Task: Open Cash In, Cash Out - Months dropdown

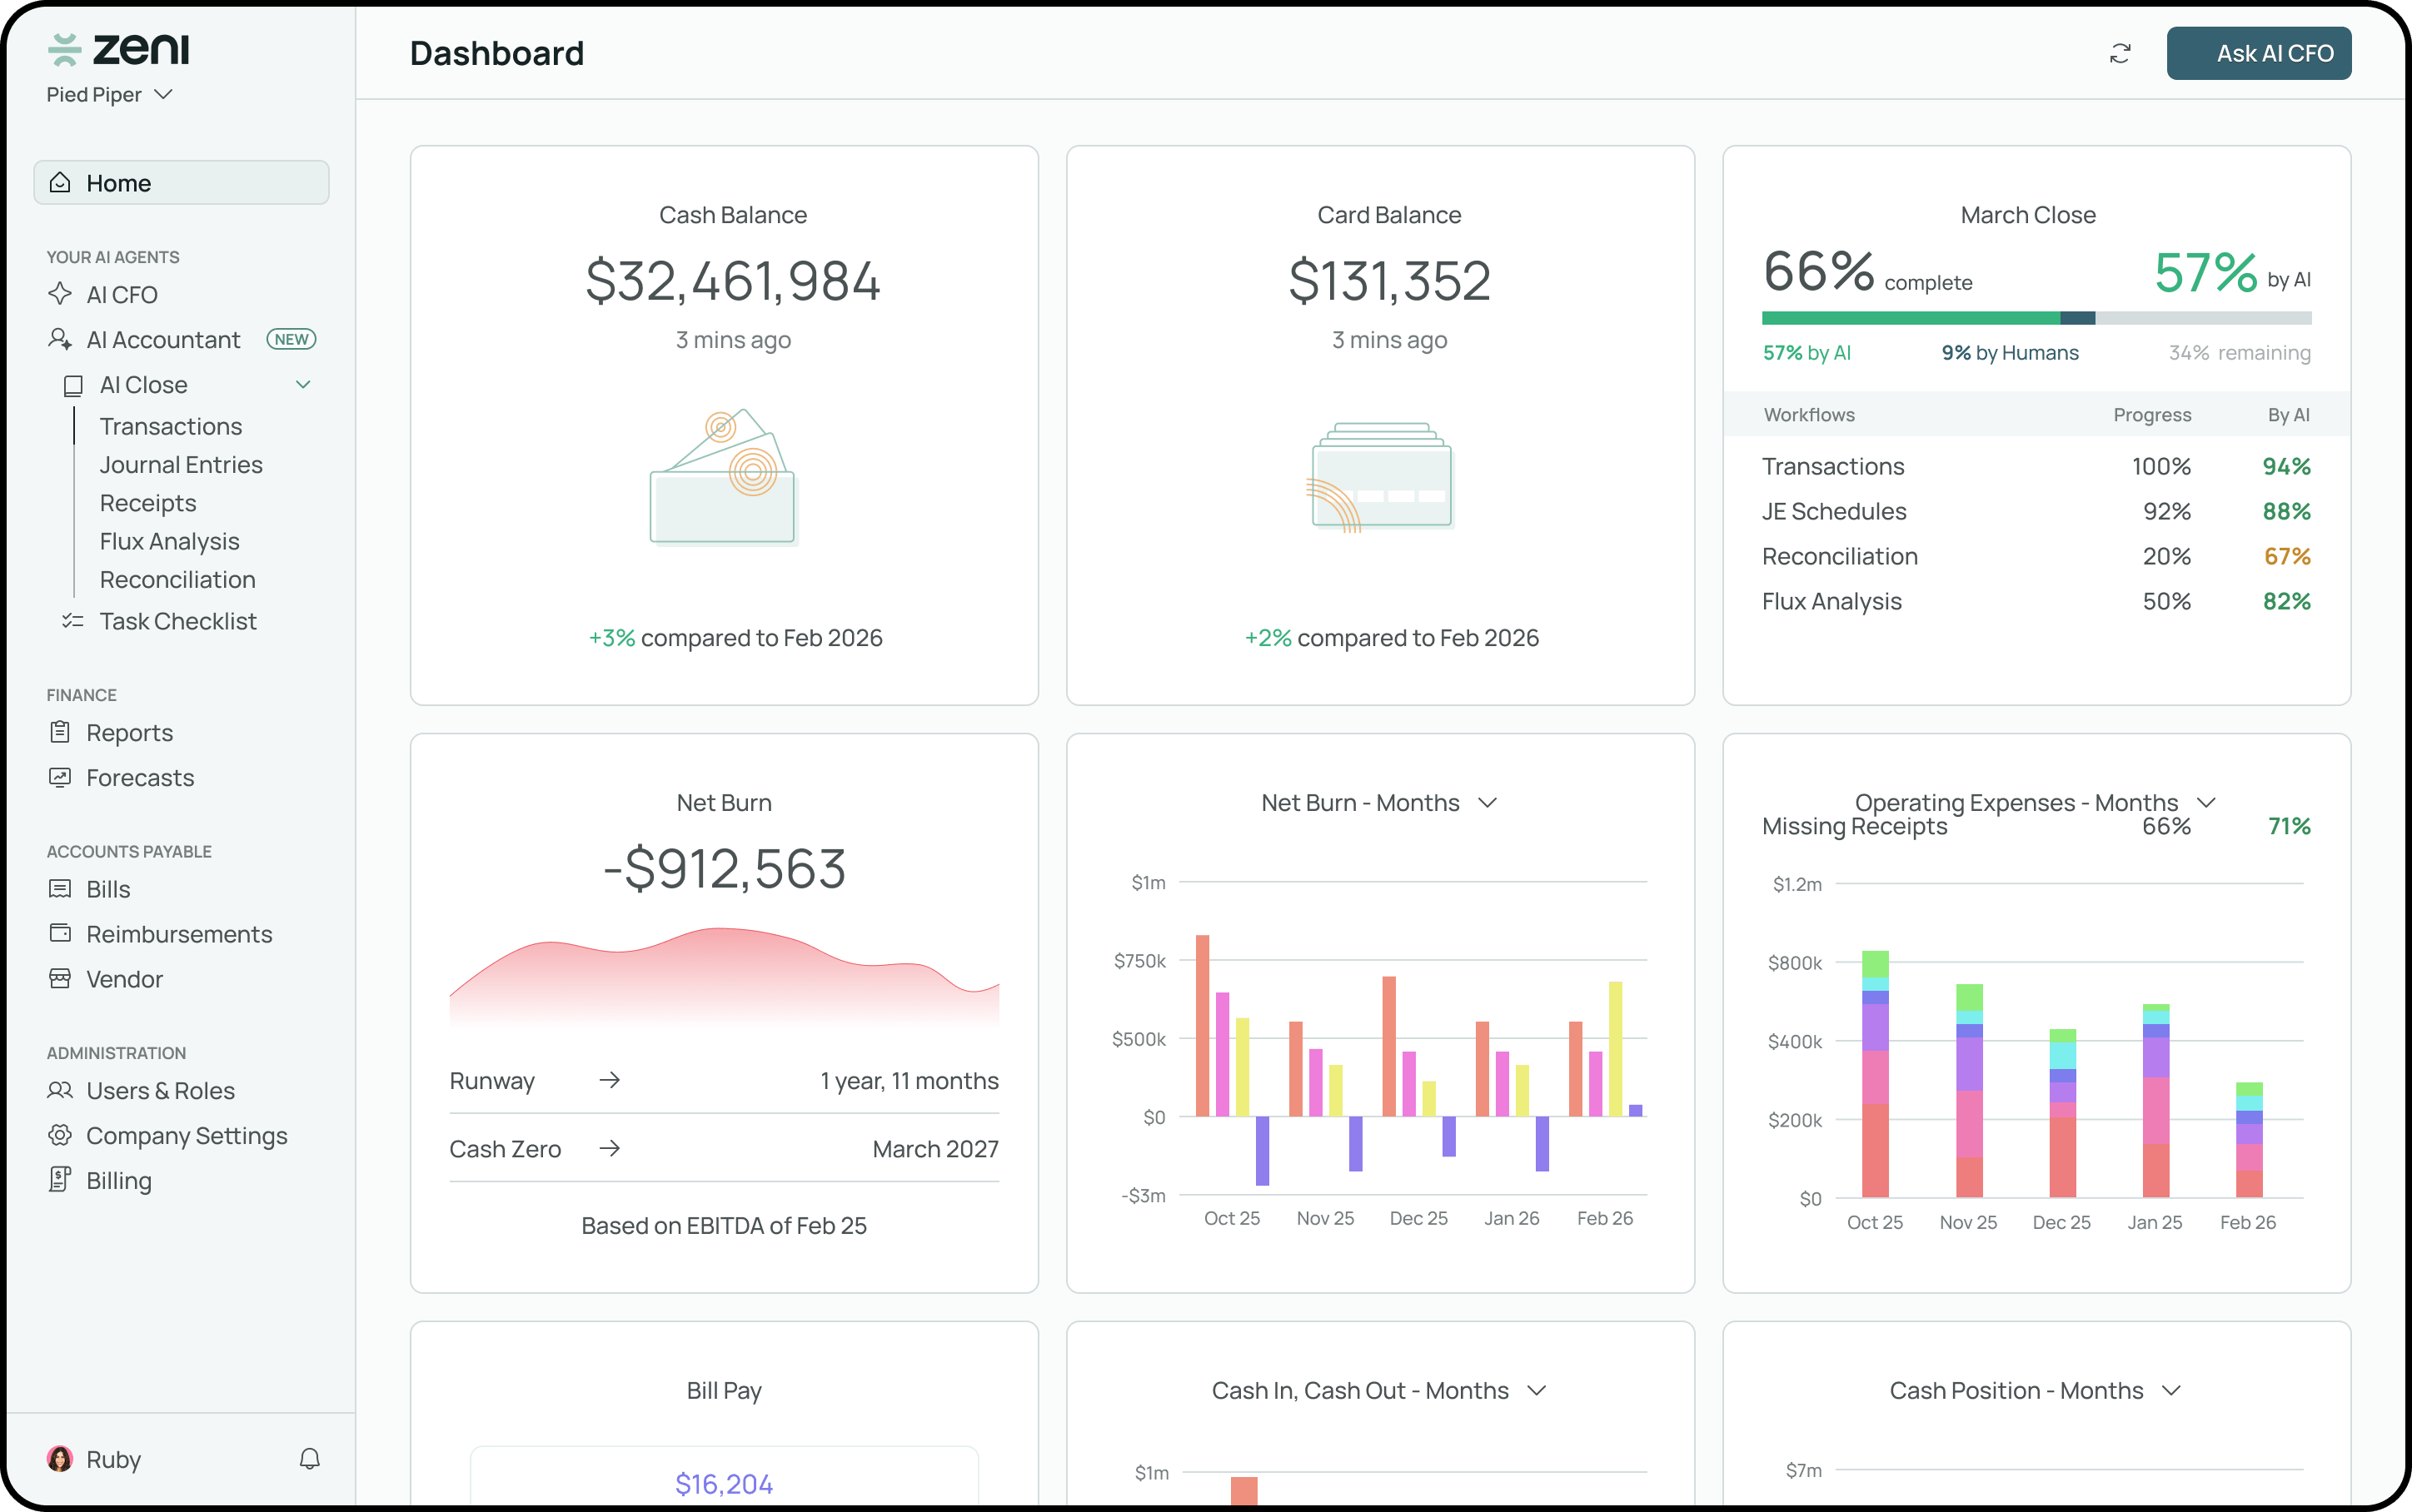Action: pos(1380,1391)
